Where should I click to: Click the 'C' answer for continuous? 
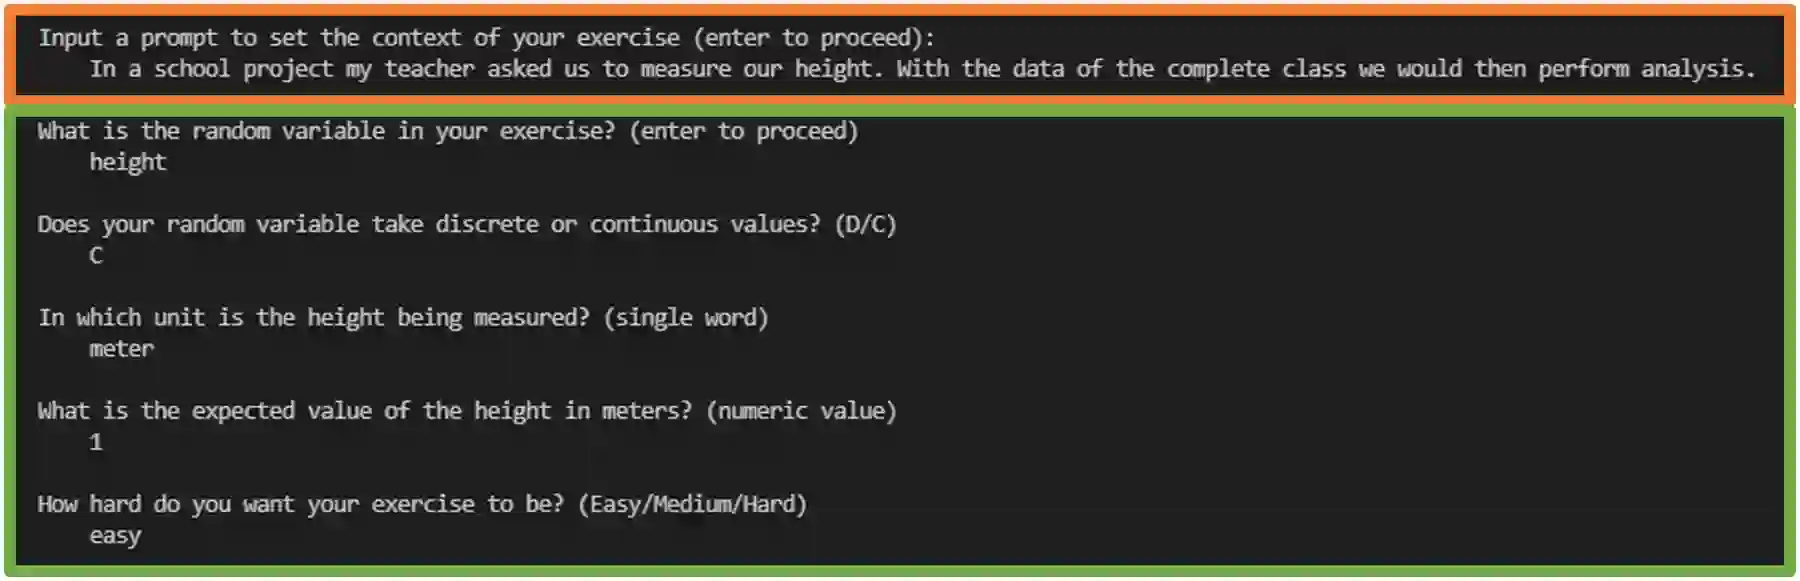coord(96,256)
